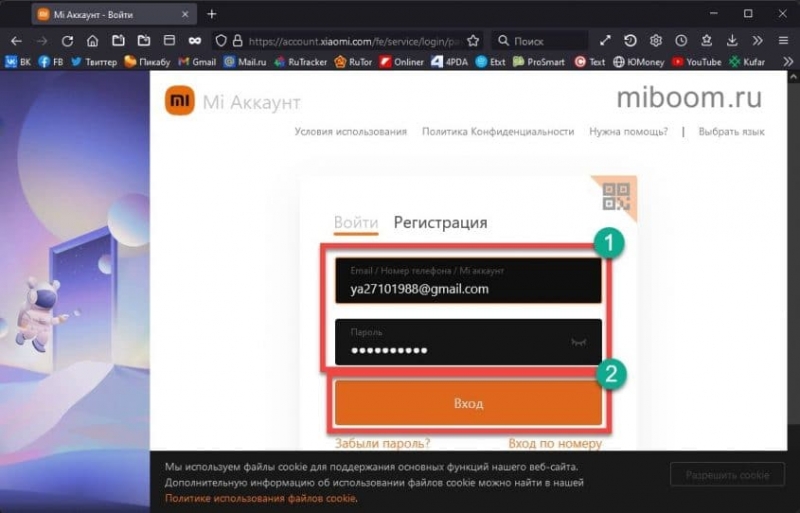This screenshot has width=800, height=513.
Task: Open the Вход по номеру link
Action: pyautogui.click(x=555, y=444)
